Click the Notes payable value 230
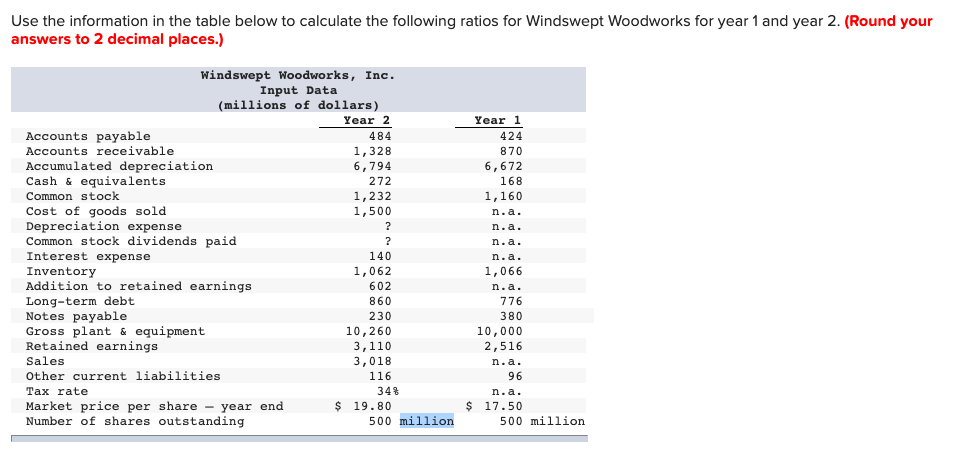Viewport: 954px width, 459px height. pos(380,316)
